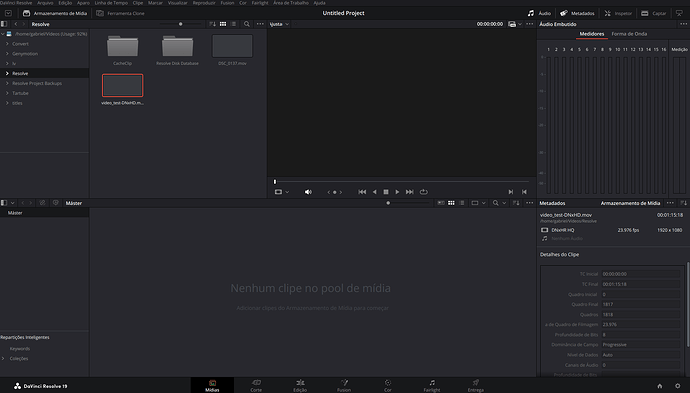The image size is (690, 393).
Task: Open the Fusion page icon
Action: pyautogui.click(x=344, y=385)
